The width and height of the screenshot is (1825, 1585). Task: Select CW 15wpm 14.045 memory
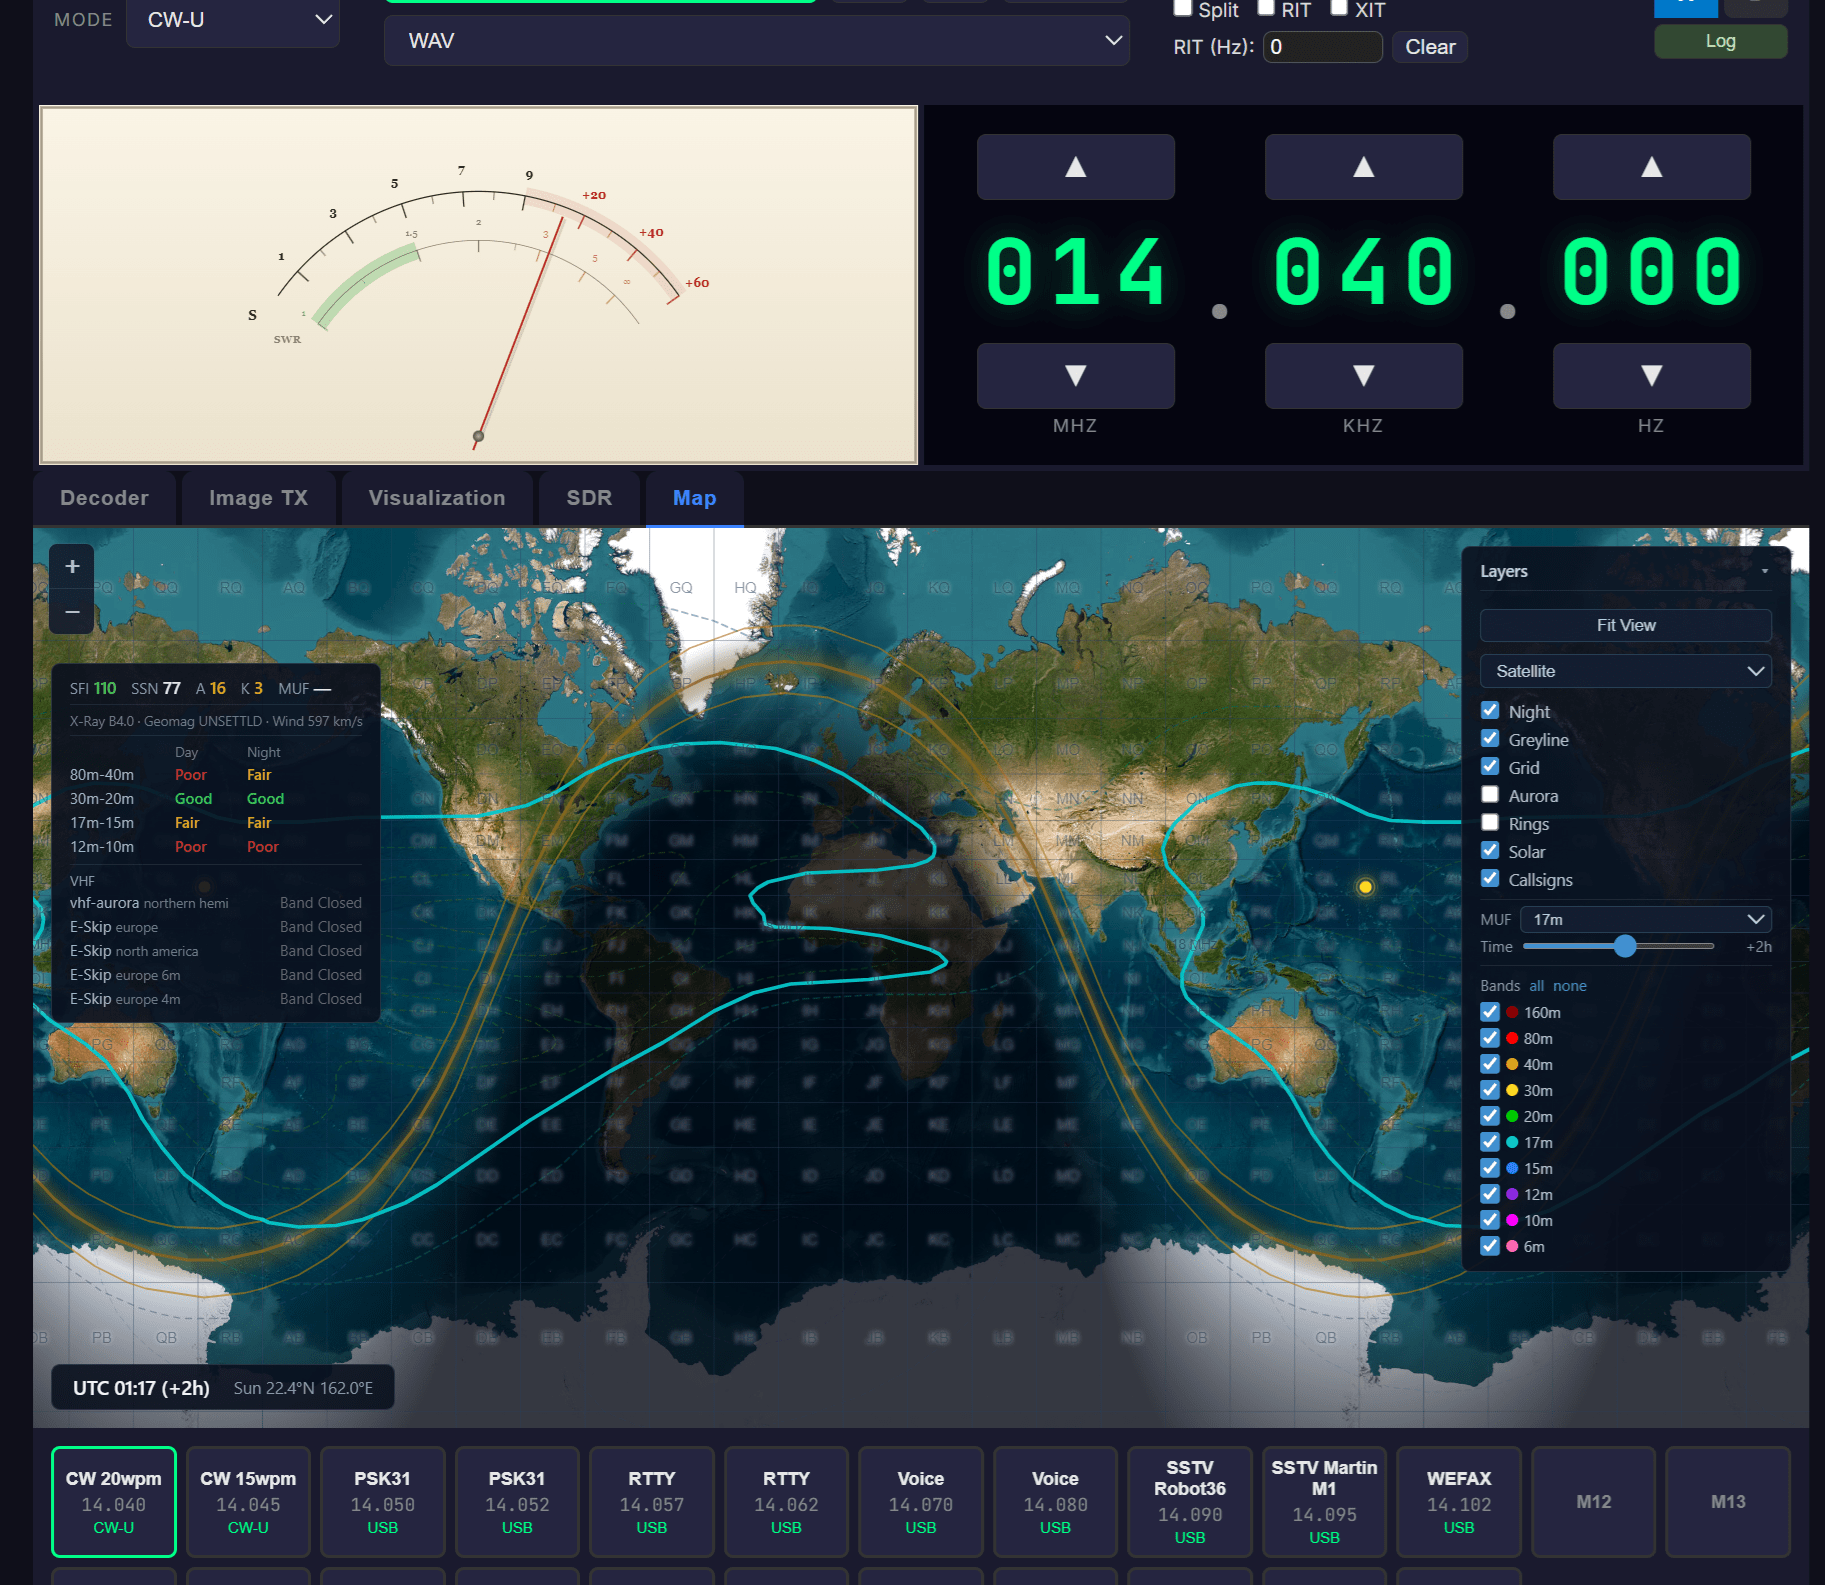pos(248,1501)
